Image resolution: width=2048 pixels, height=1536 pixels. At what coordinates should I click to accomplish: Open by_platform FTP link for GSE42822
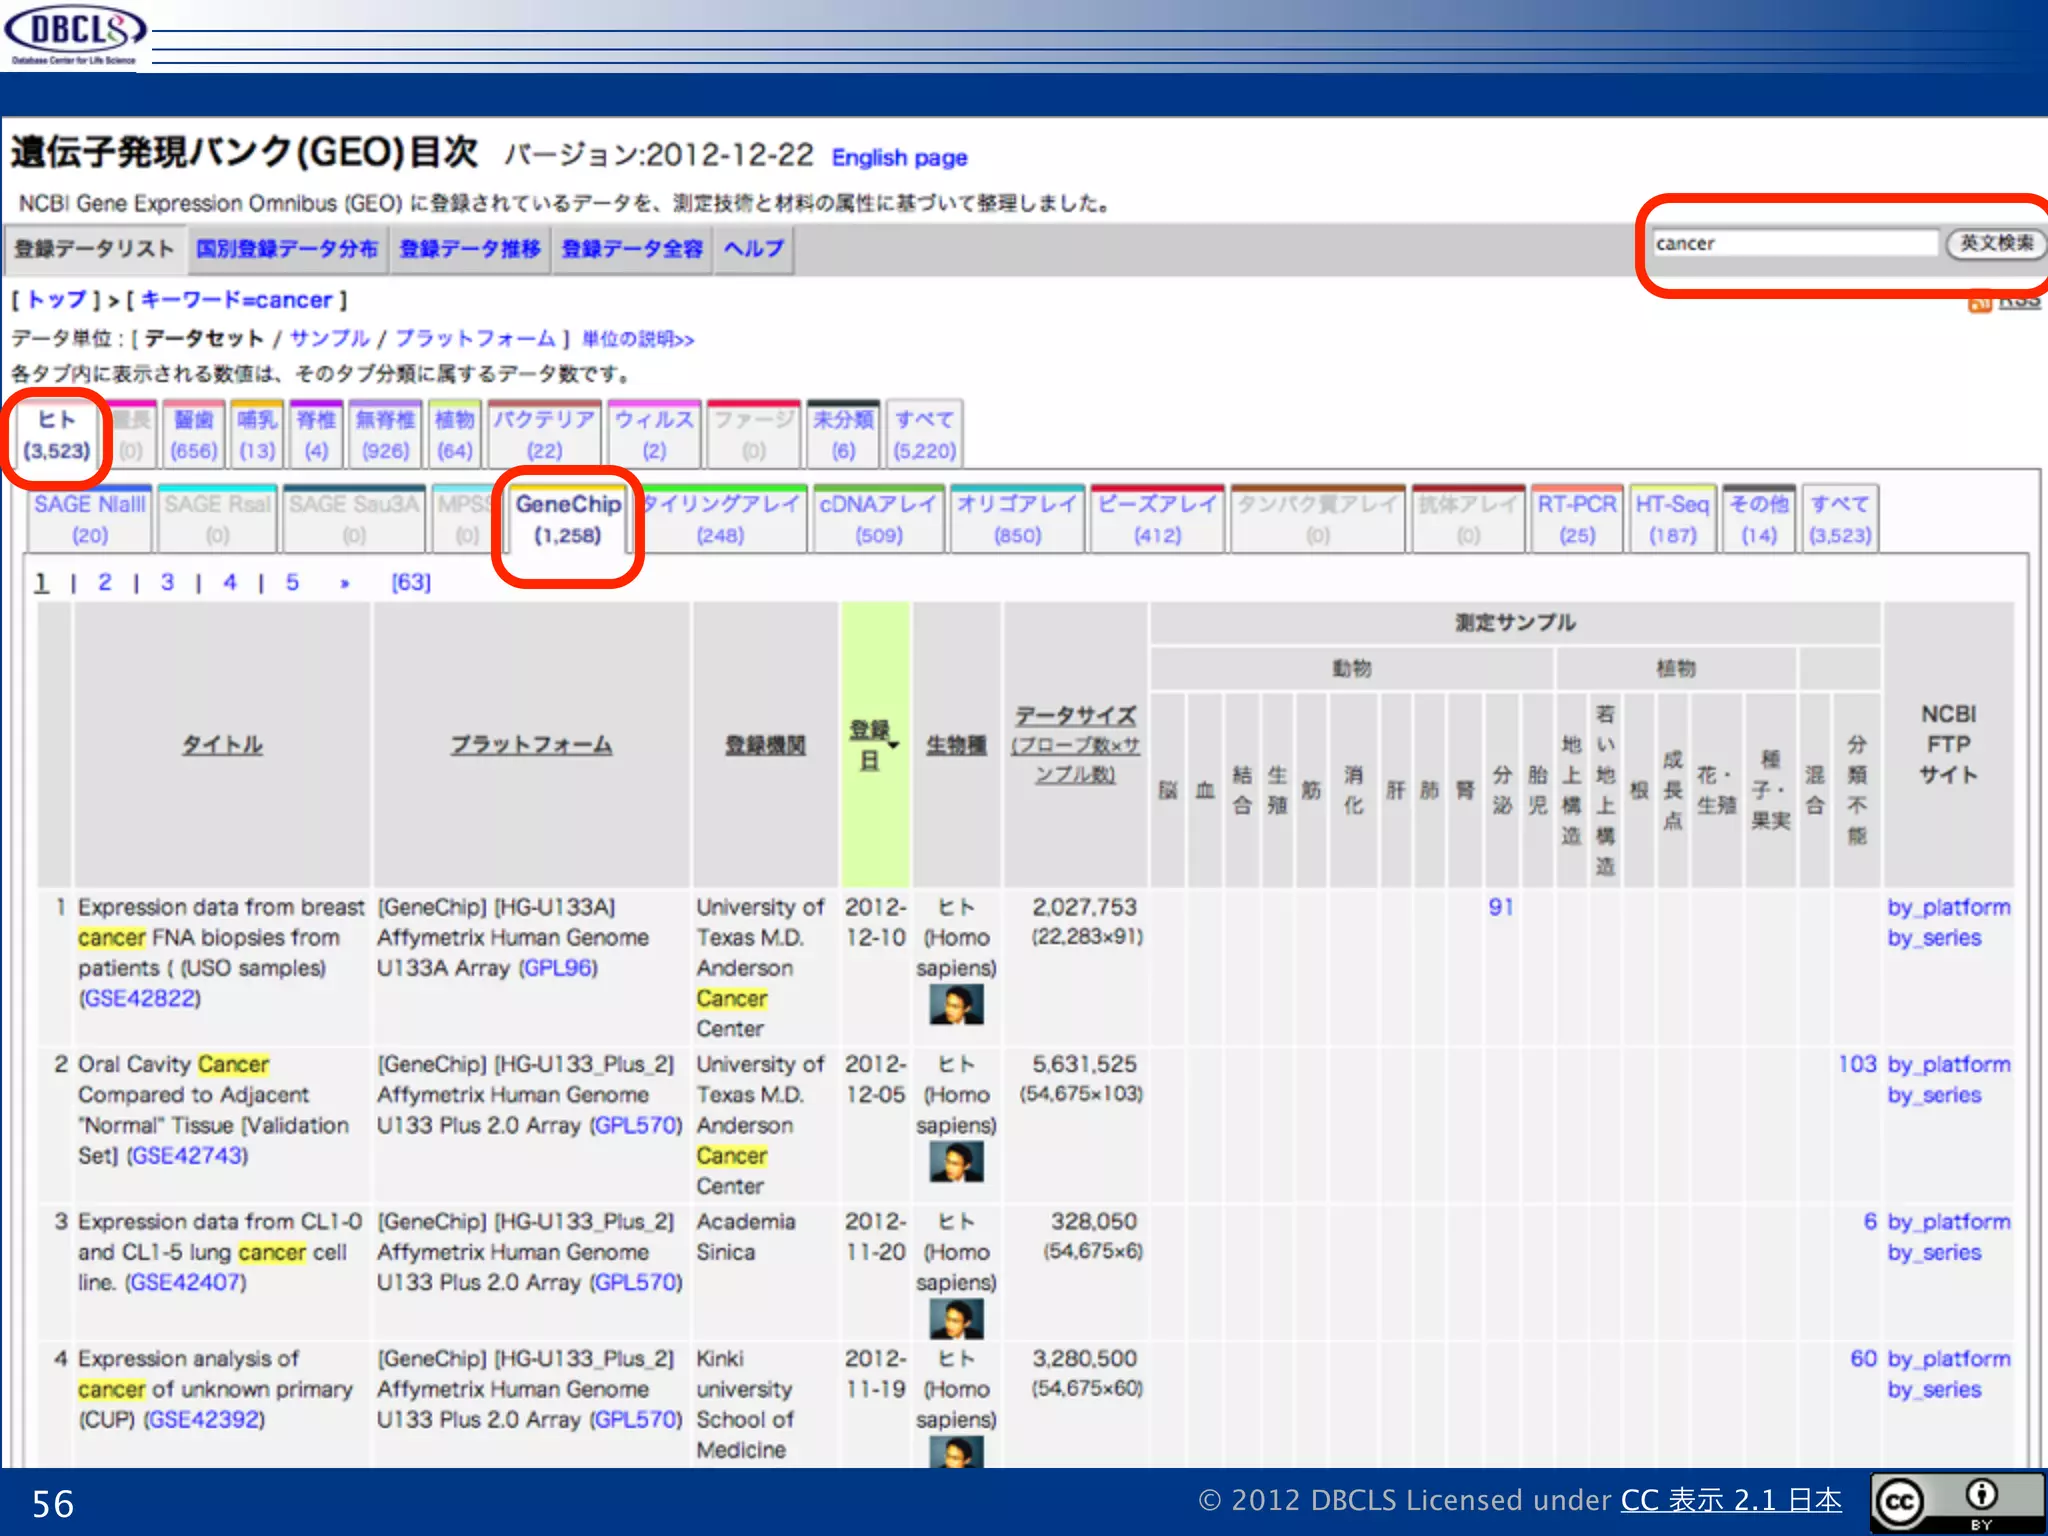(x=1949, y=908)
